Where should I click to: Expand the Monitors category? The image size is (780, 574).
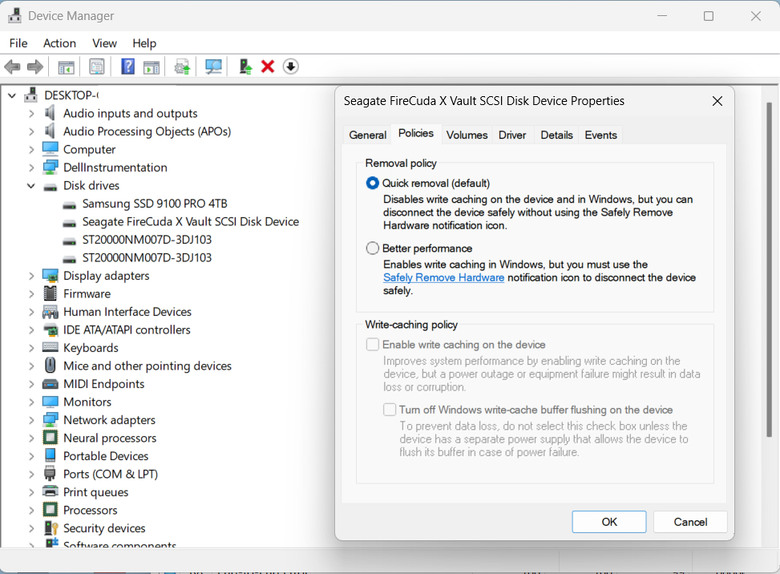(31, 402)
